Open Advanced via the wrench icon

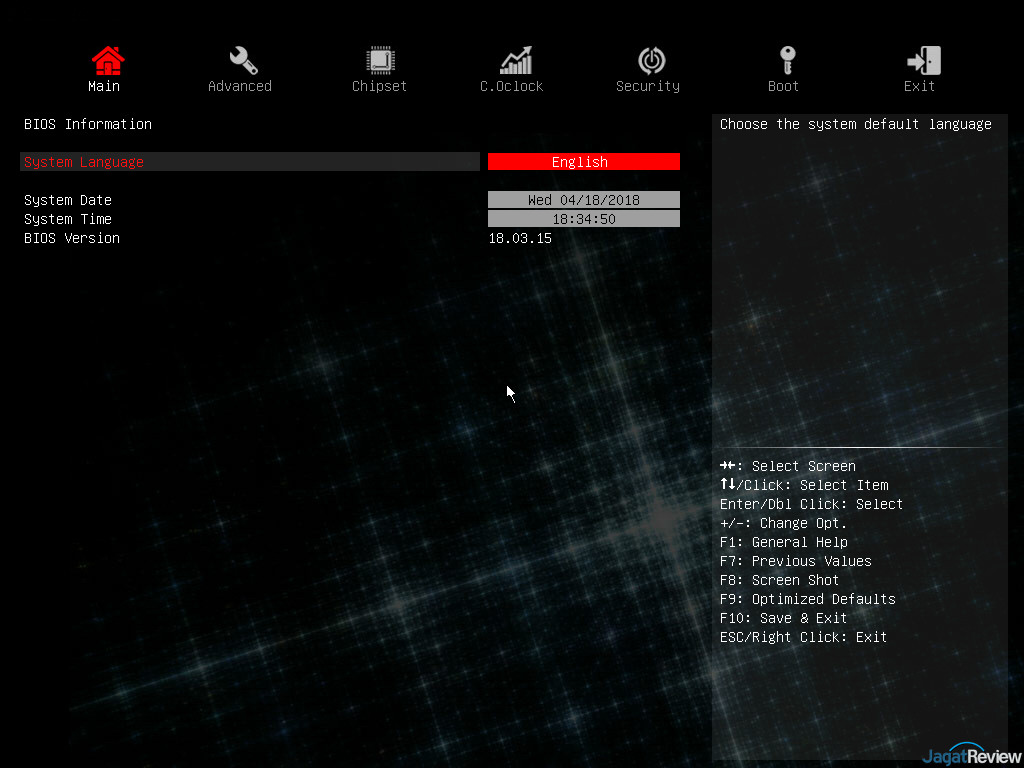(243, 60)
